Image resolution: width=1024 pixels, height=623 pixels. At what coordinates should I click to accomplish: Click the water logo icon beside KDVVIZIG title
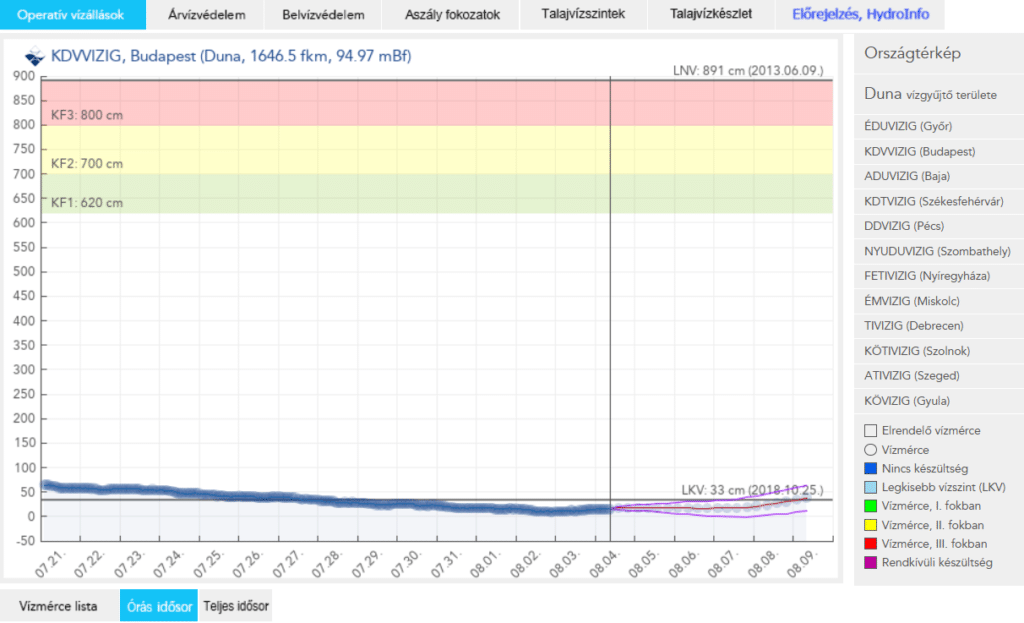[x=34, y=56]
